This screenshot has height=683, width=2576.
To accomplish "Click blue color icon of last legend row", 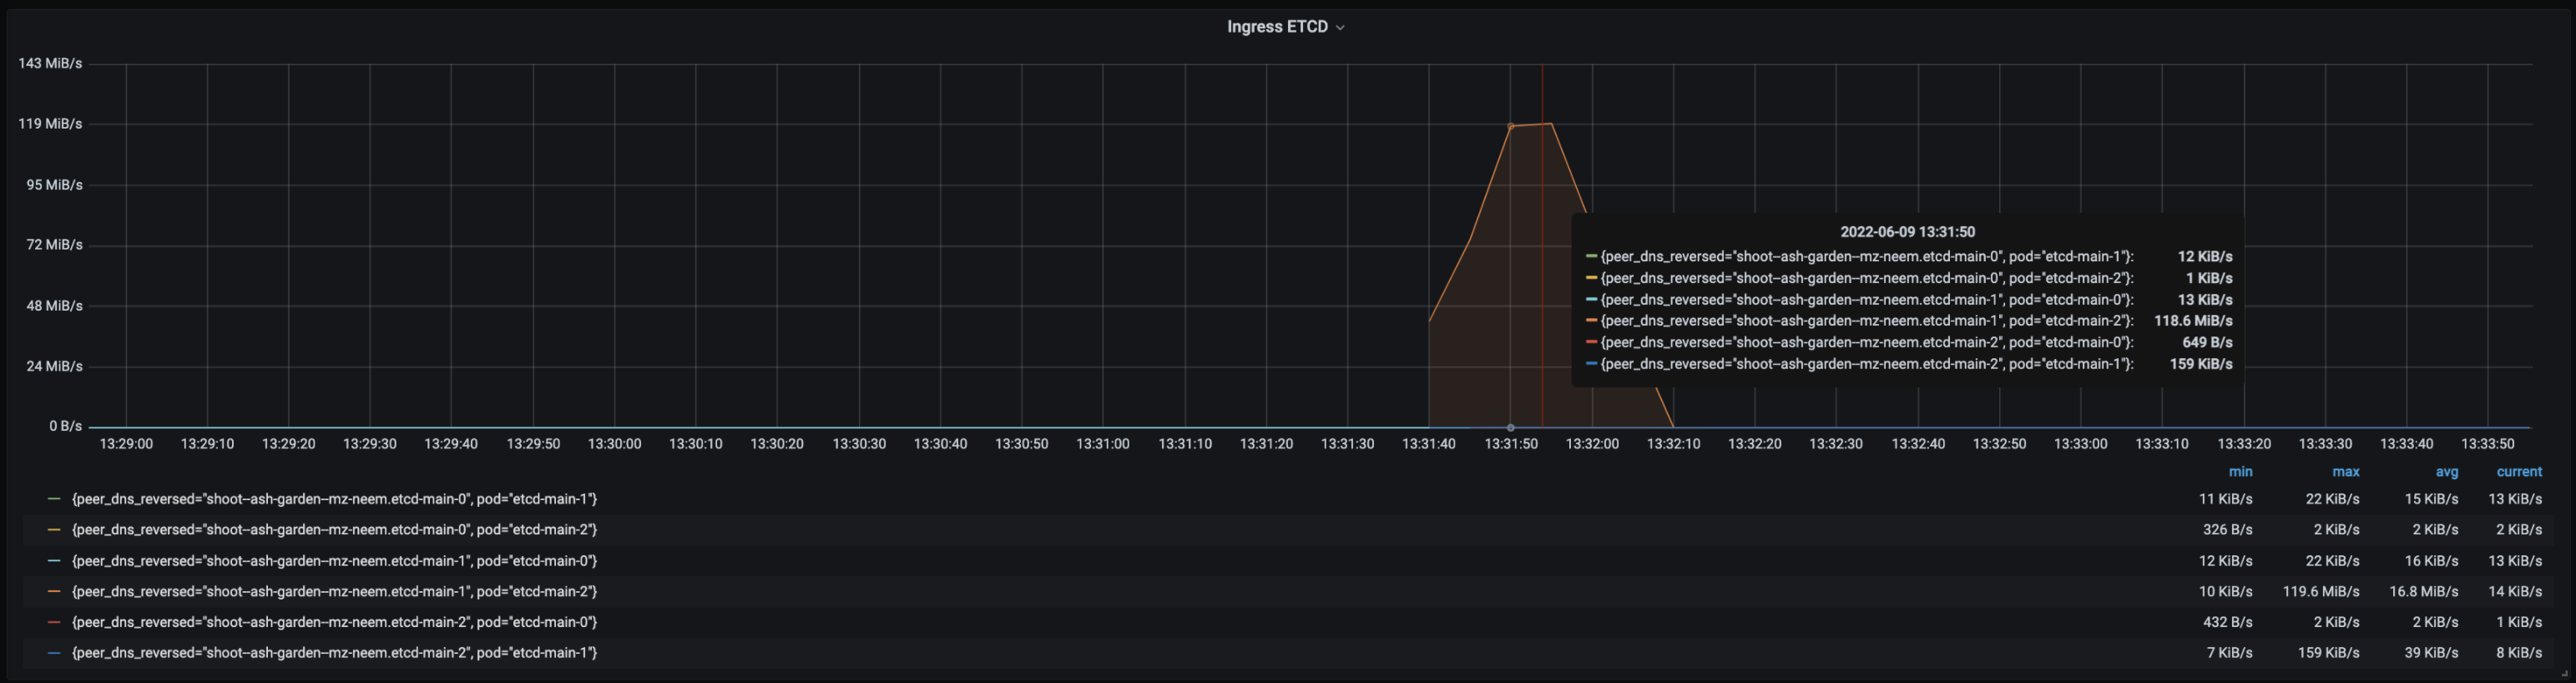I will (x=54, y=653).
